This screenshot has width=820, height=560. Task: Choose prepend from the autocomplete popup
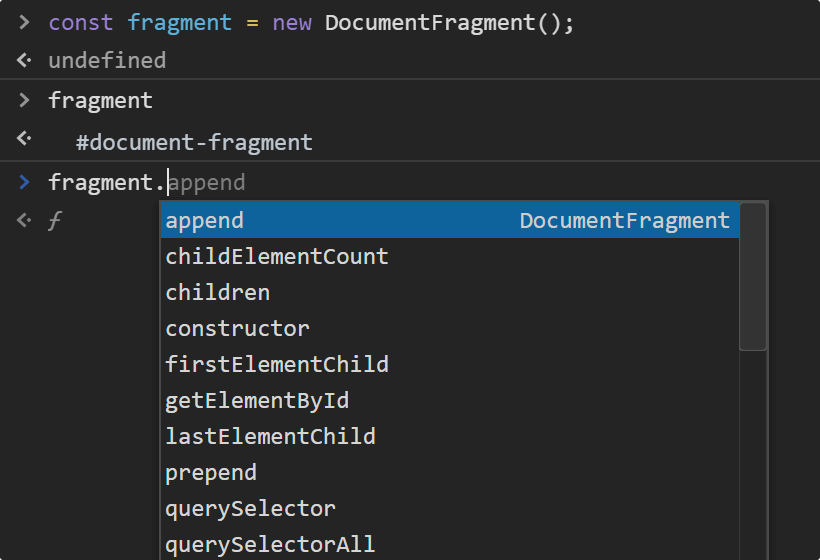click(211, 473)
